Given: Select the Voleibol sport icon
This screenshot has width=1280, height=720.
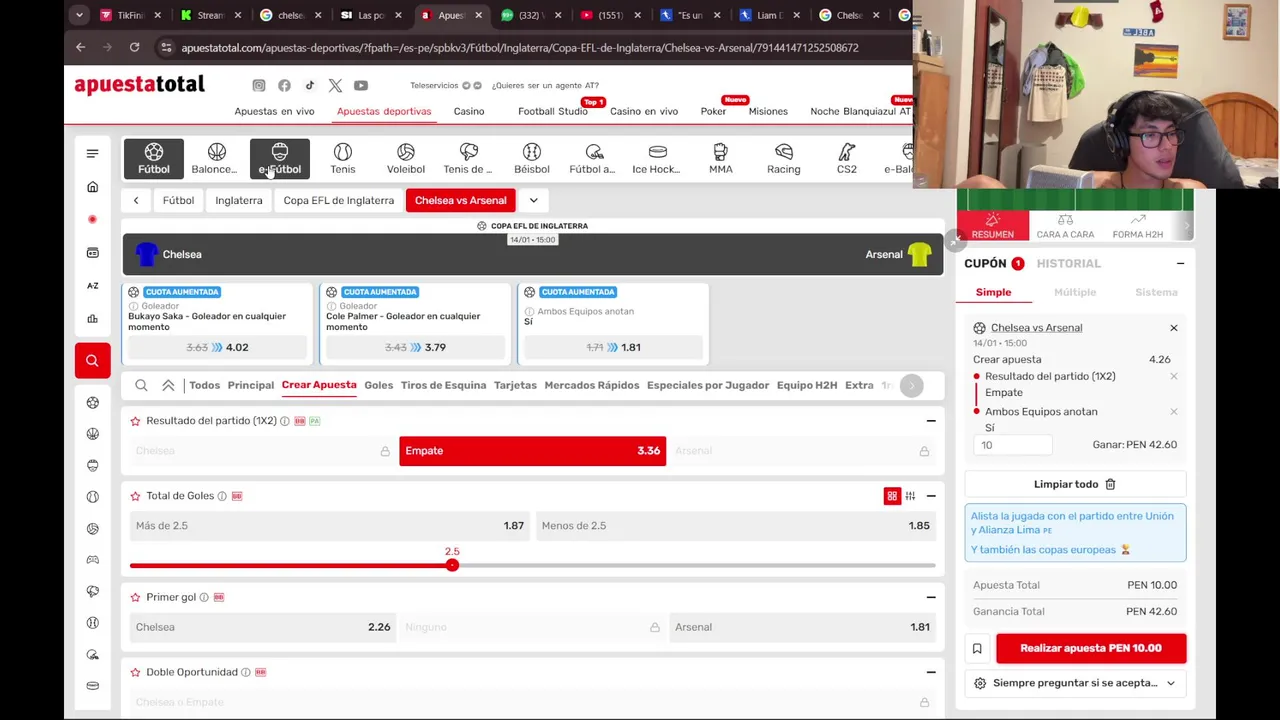Looking at the screenshot, I should [406, 158].
